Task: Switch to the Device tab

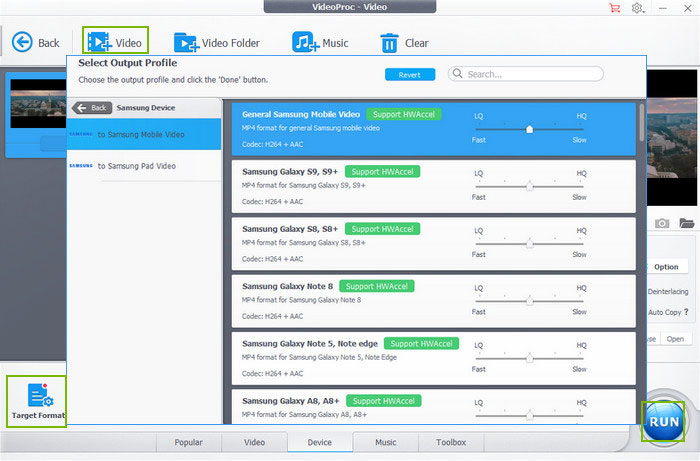Action: point(320,442)
